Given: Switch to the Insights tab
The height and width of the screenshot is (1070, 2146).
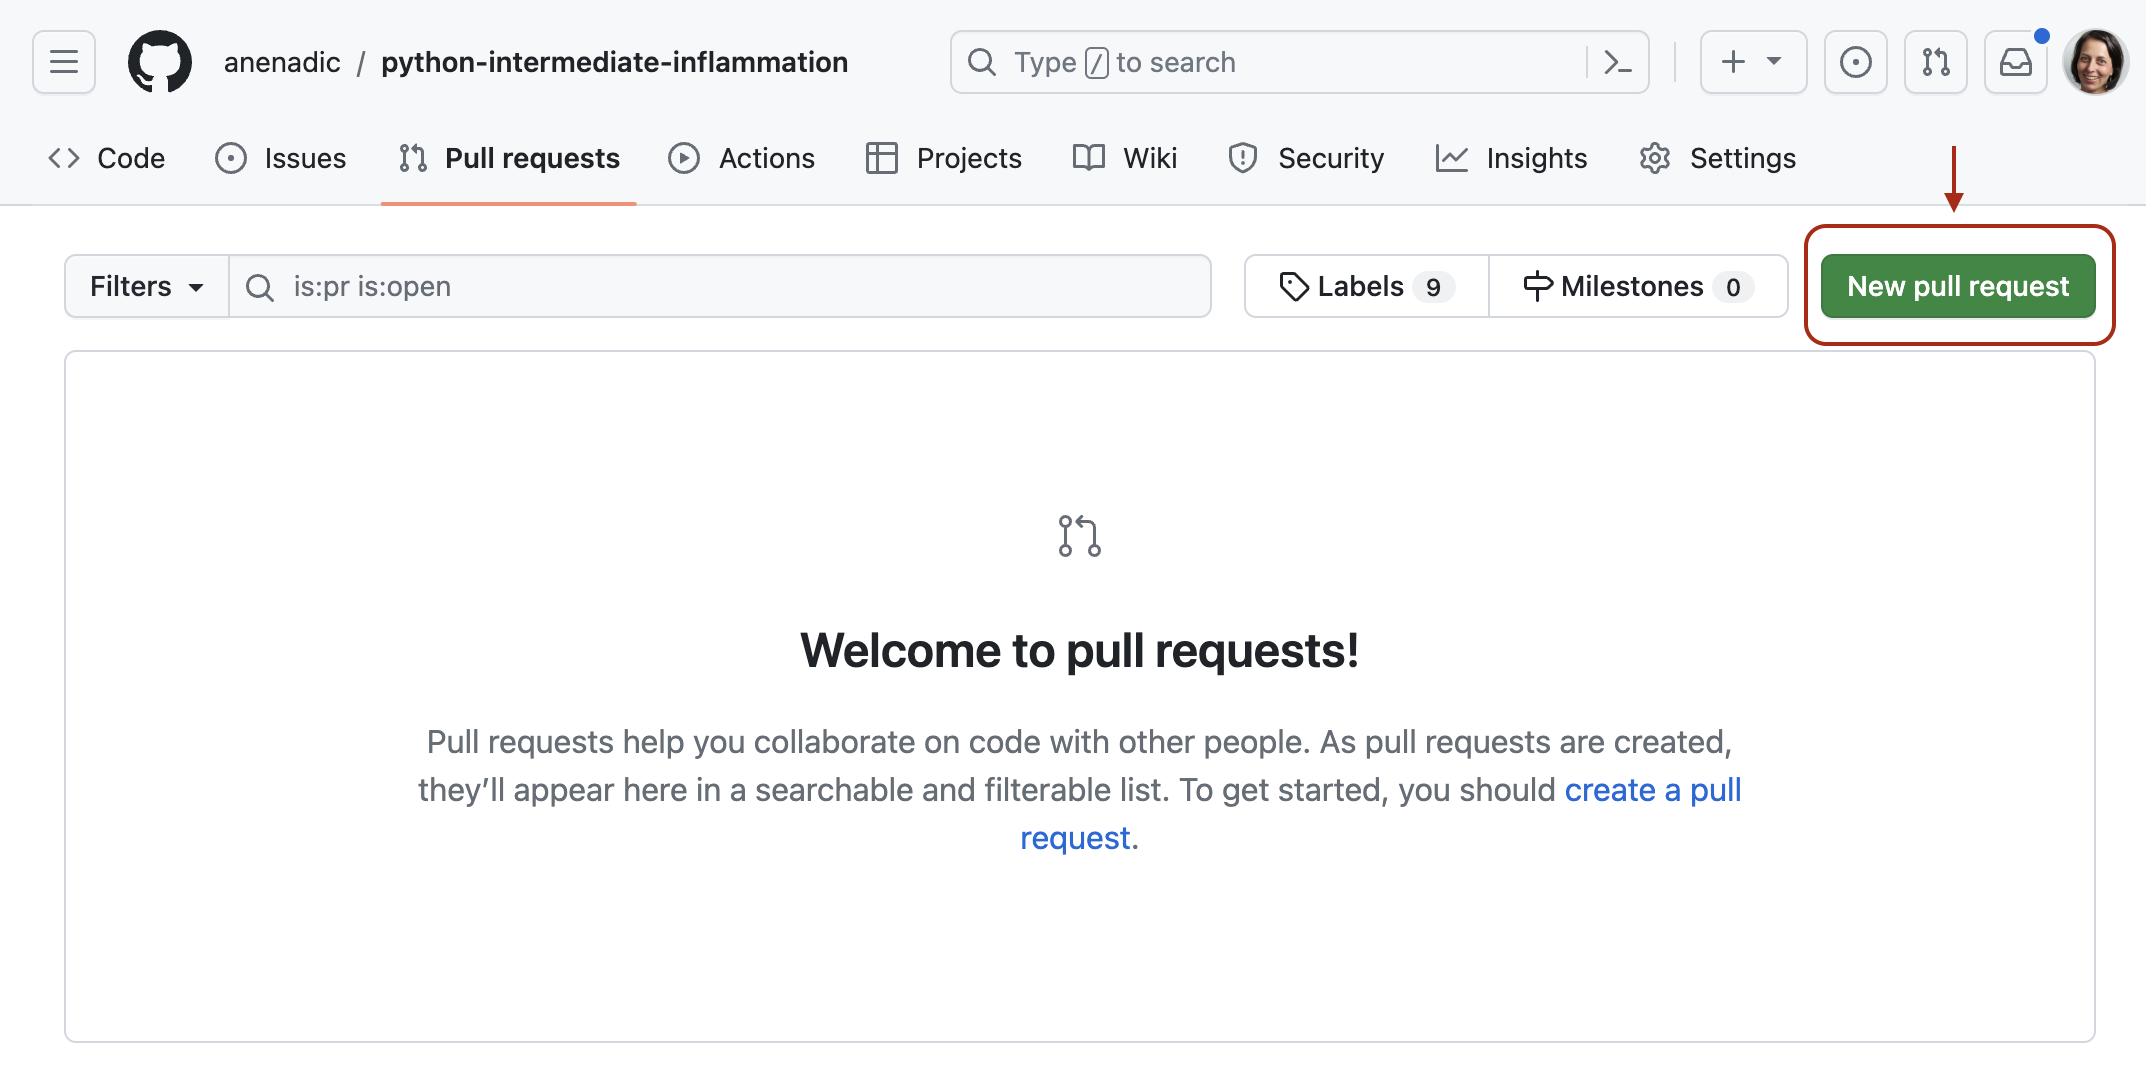Looking at the screenshot, I should coord(1511,158).
